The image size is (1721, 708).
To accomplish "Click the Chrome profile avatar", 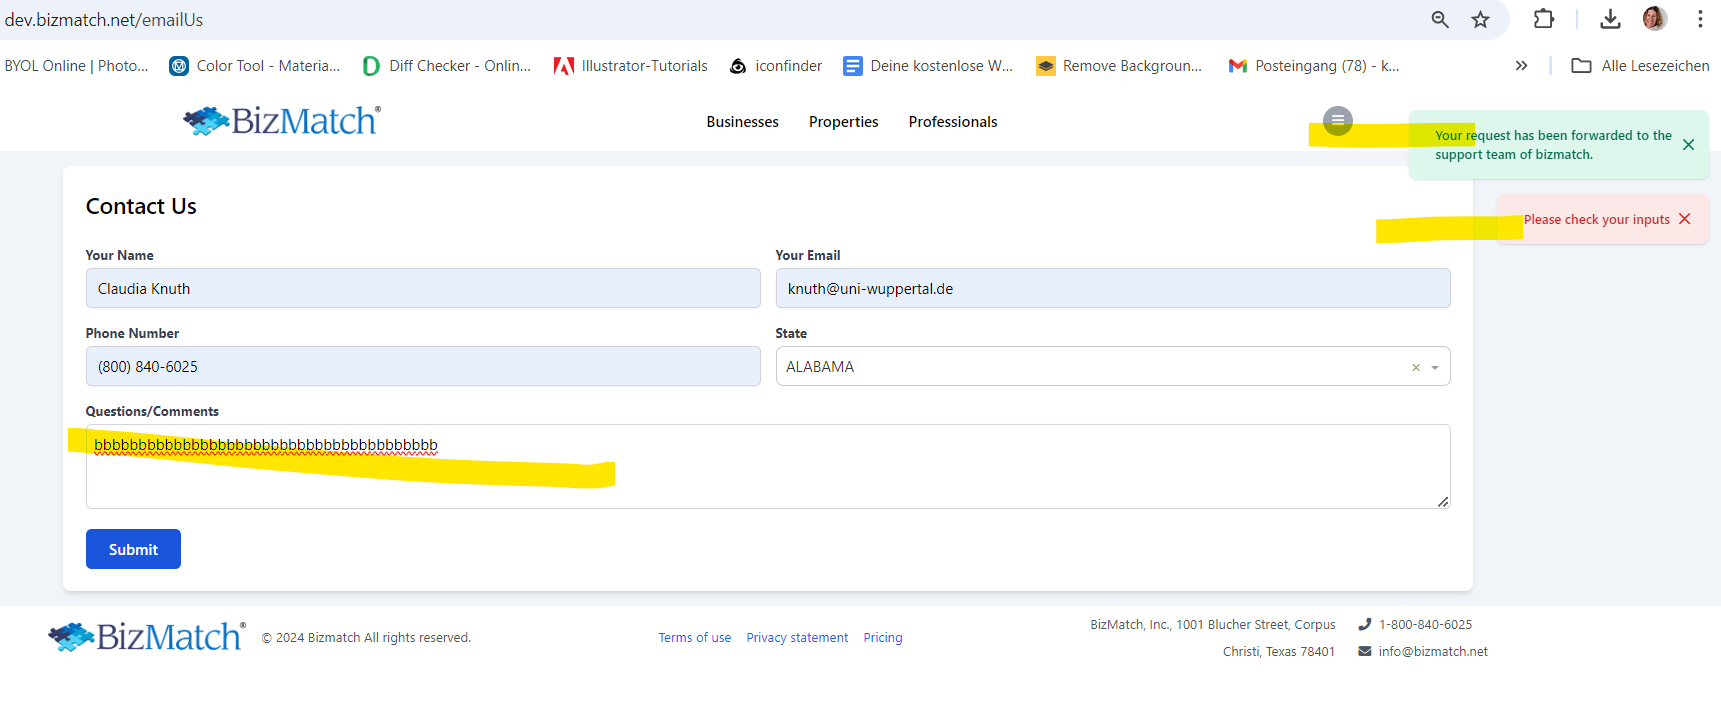I will [1654, 19].
